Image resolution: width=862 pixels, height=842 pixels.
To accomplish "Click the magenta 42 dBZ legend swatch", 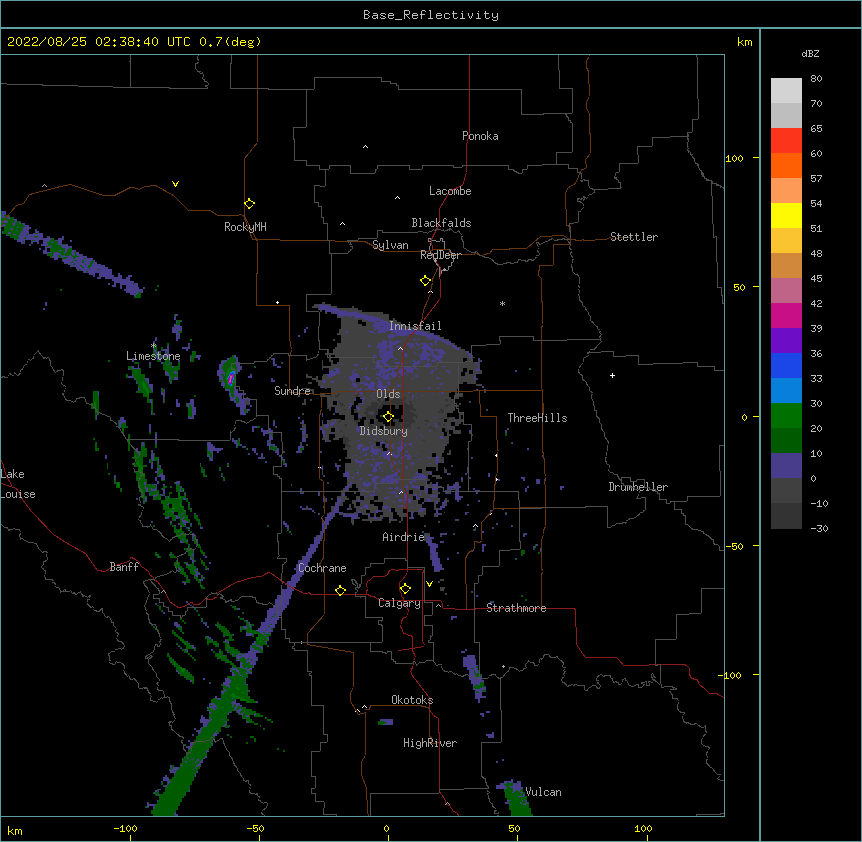I will [786, 315].
